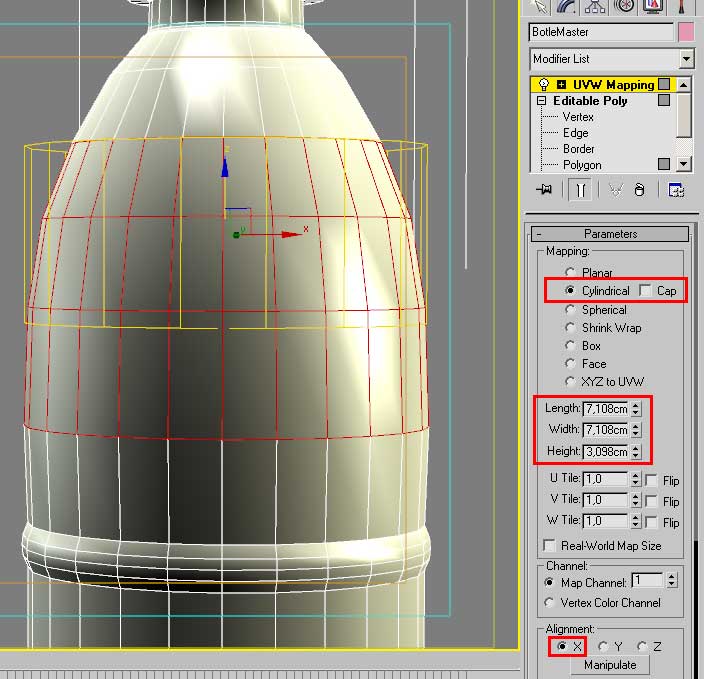The height and width of the screenshot is (679, 704).
Task: Select Spherical mapping option
Action: tap(572, 310)
